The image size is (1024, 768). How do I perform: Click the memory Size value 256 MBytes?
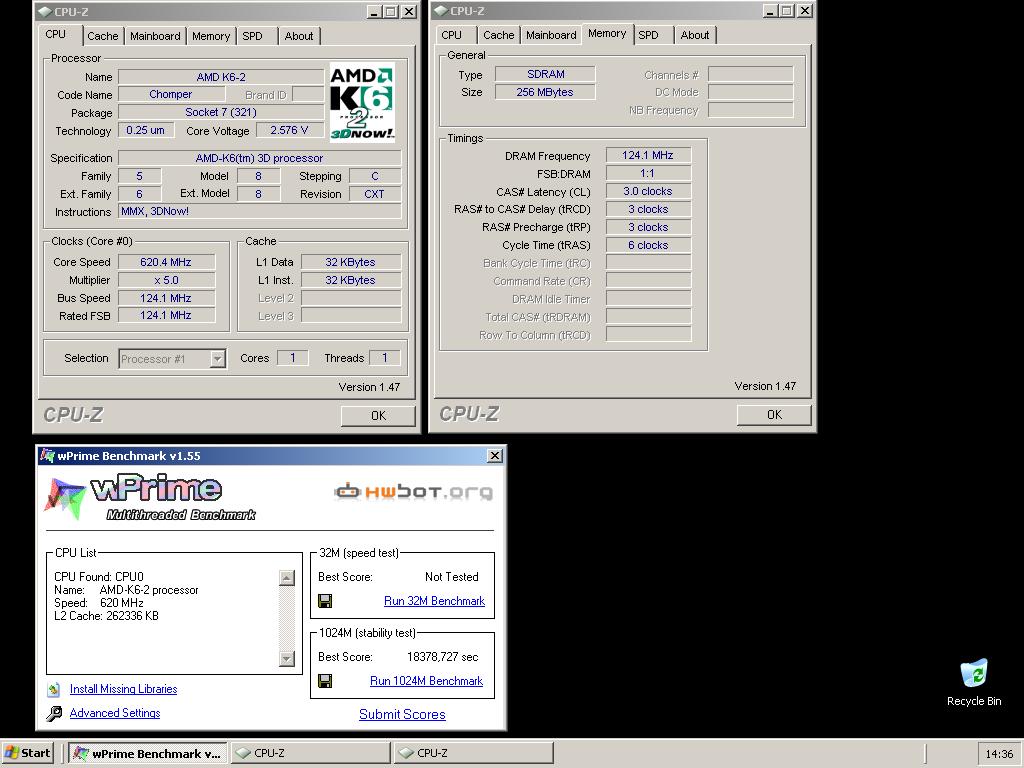click(x=545, y=92)
